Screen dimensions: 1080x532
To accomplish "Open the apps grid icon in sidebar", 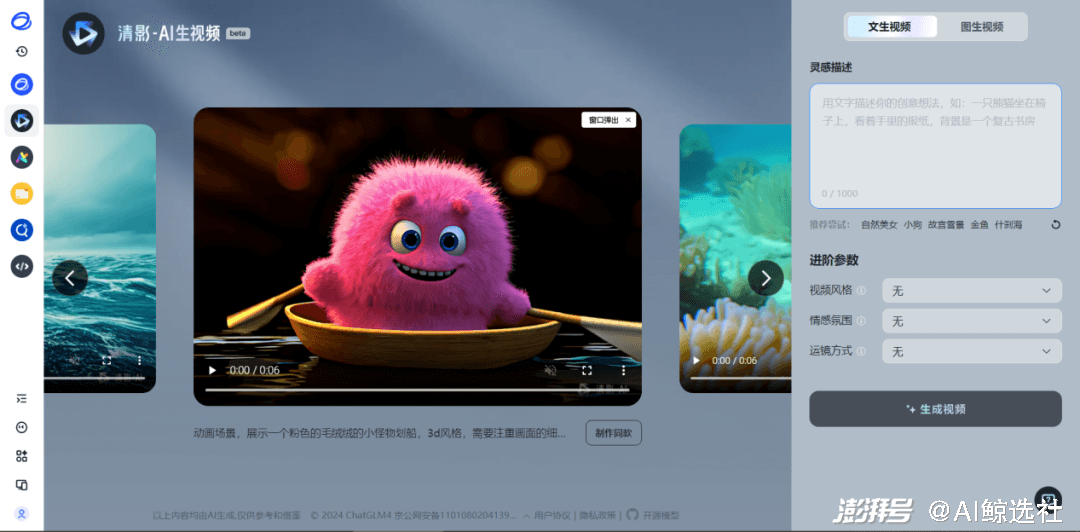I will (21, 456).
